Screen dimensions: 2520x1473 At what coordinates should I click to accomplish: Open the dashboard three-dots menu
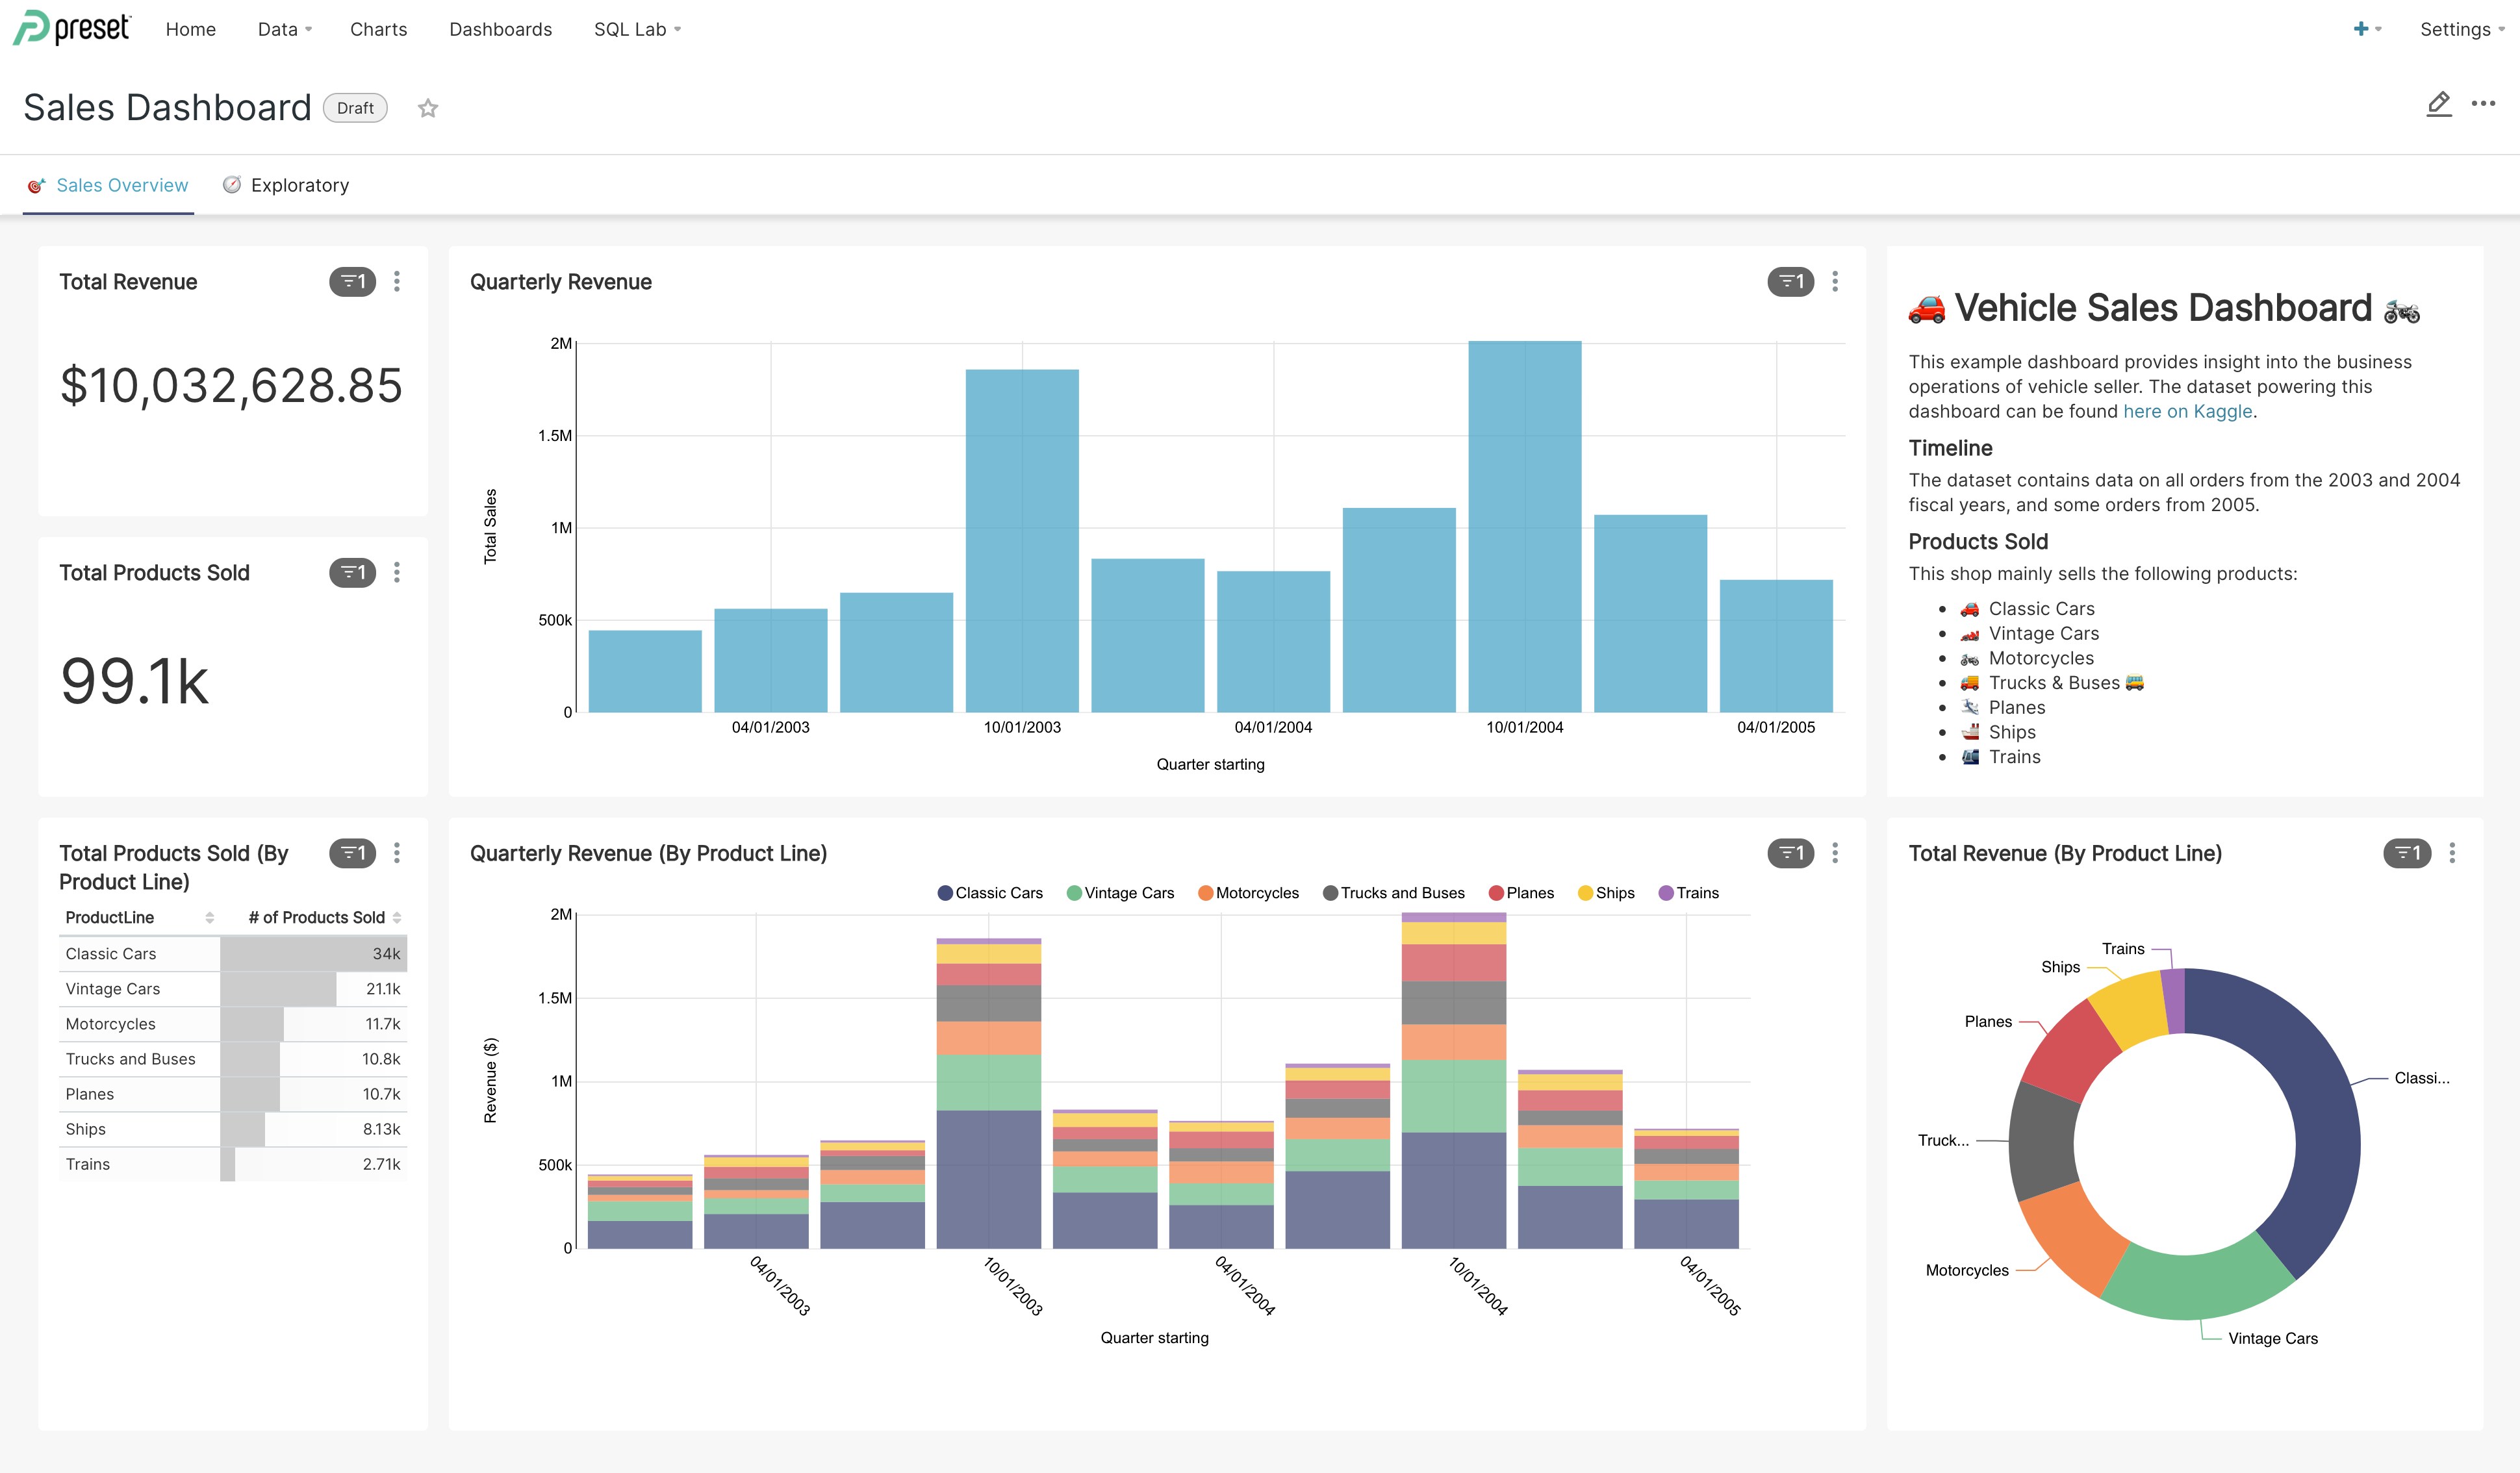pos(2483,104)
